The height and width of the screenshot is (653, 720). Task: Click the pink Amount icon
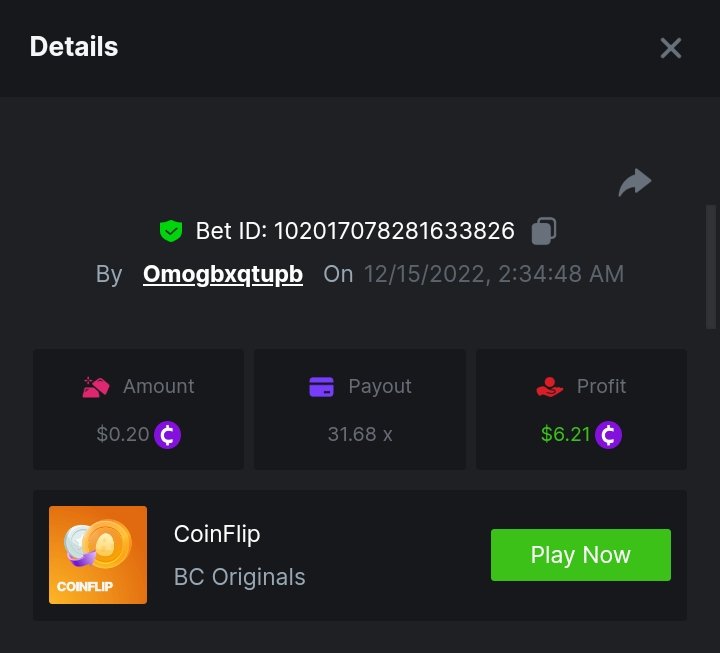pos(96,387)
